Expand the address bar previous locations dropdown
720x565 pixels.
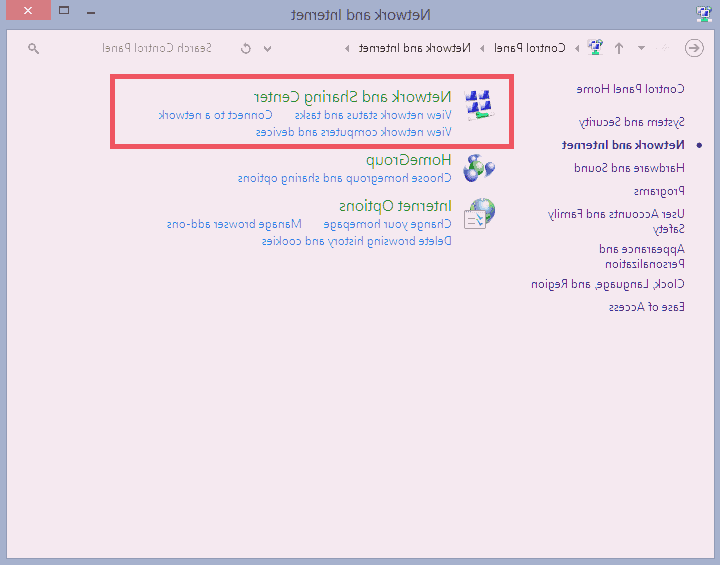click(267, 48)
